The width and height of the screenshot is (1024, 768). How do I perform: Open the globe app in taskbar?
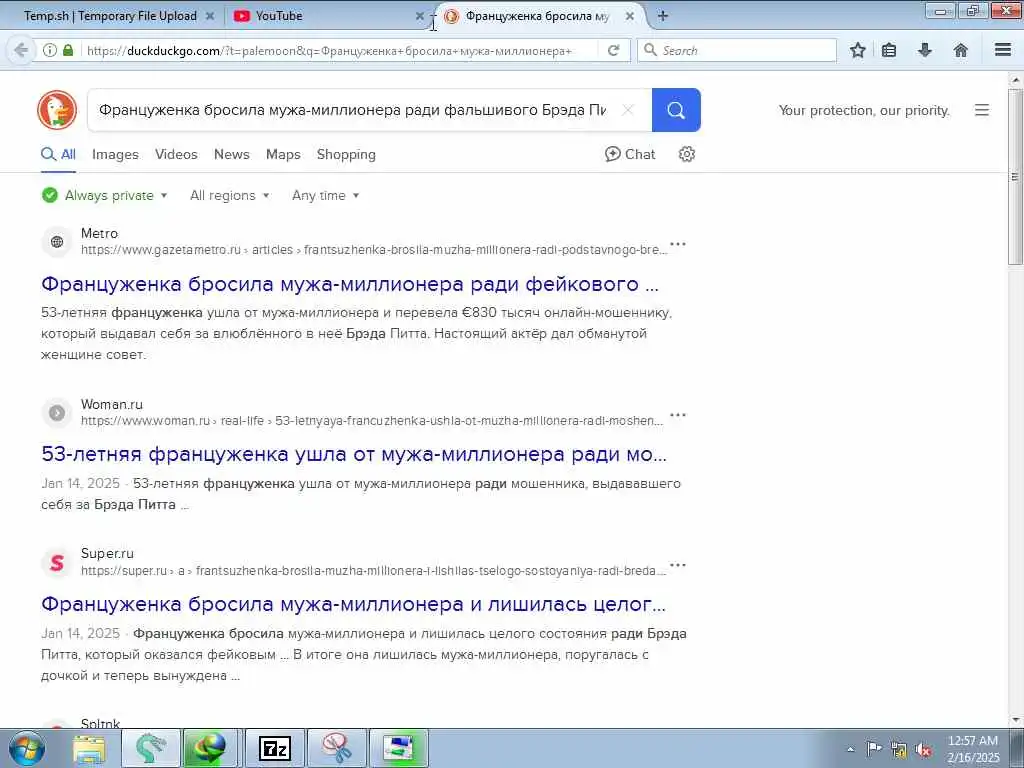tap(212, 748)
